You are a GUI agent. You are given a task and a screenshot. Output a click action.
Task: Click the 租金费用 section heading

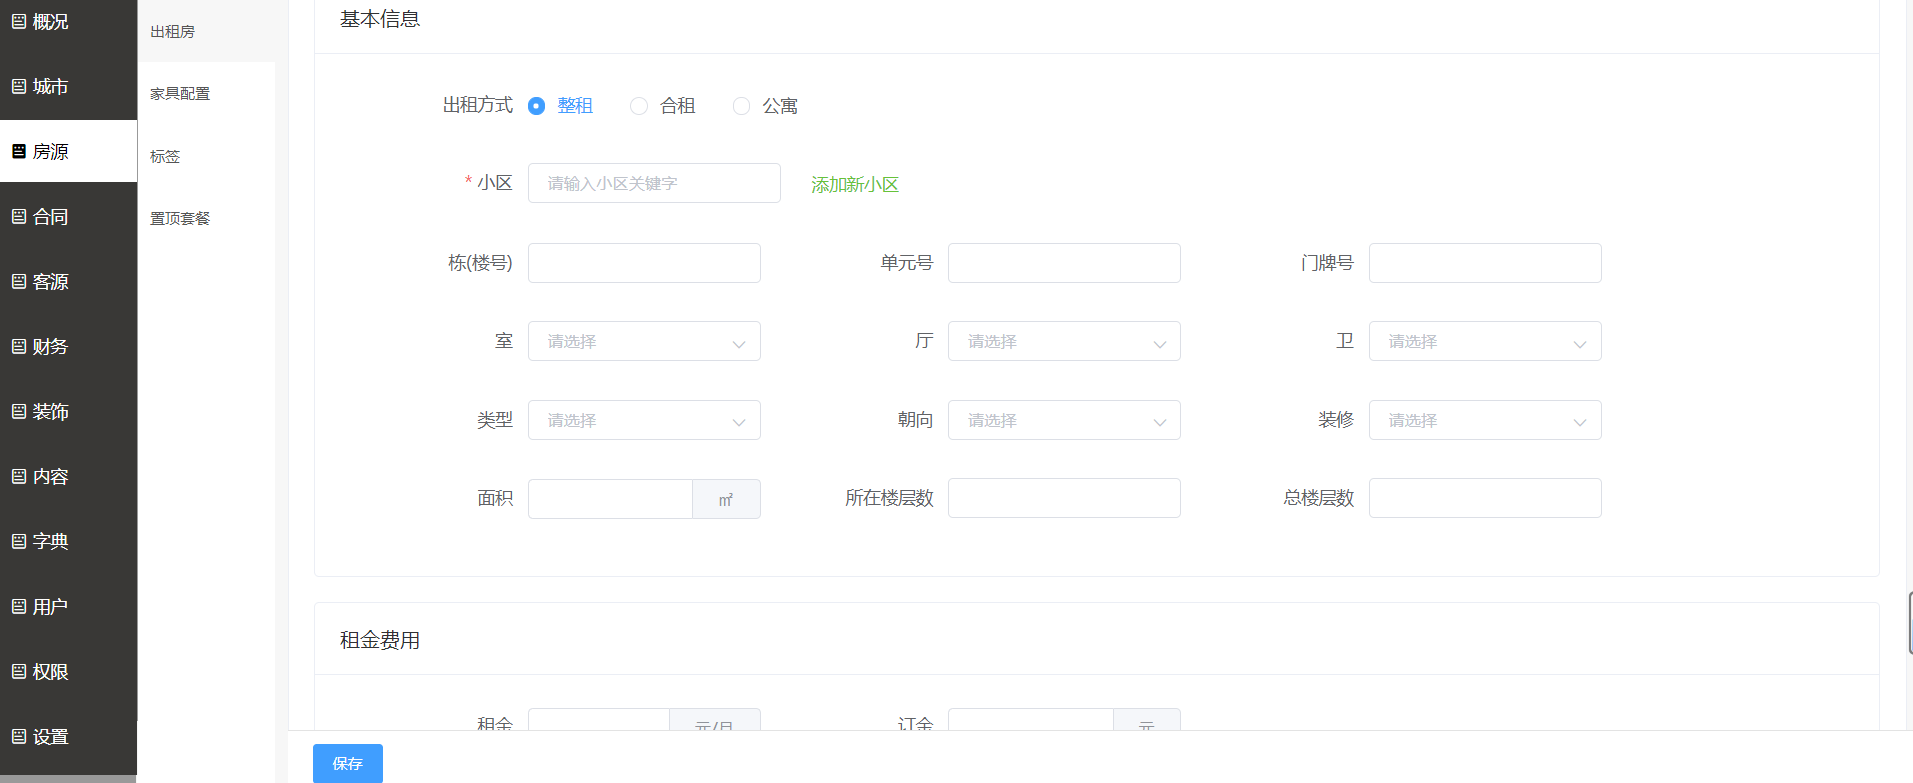[380, 640]
